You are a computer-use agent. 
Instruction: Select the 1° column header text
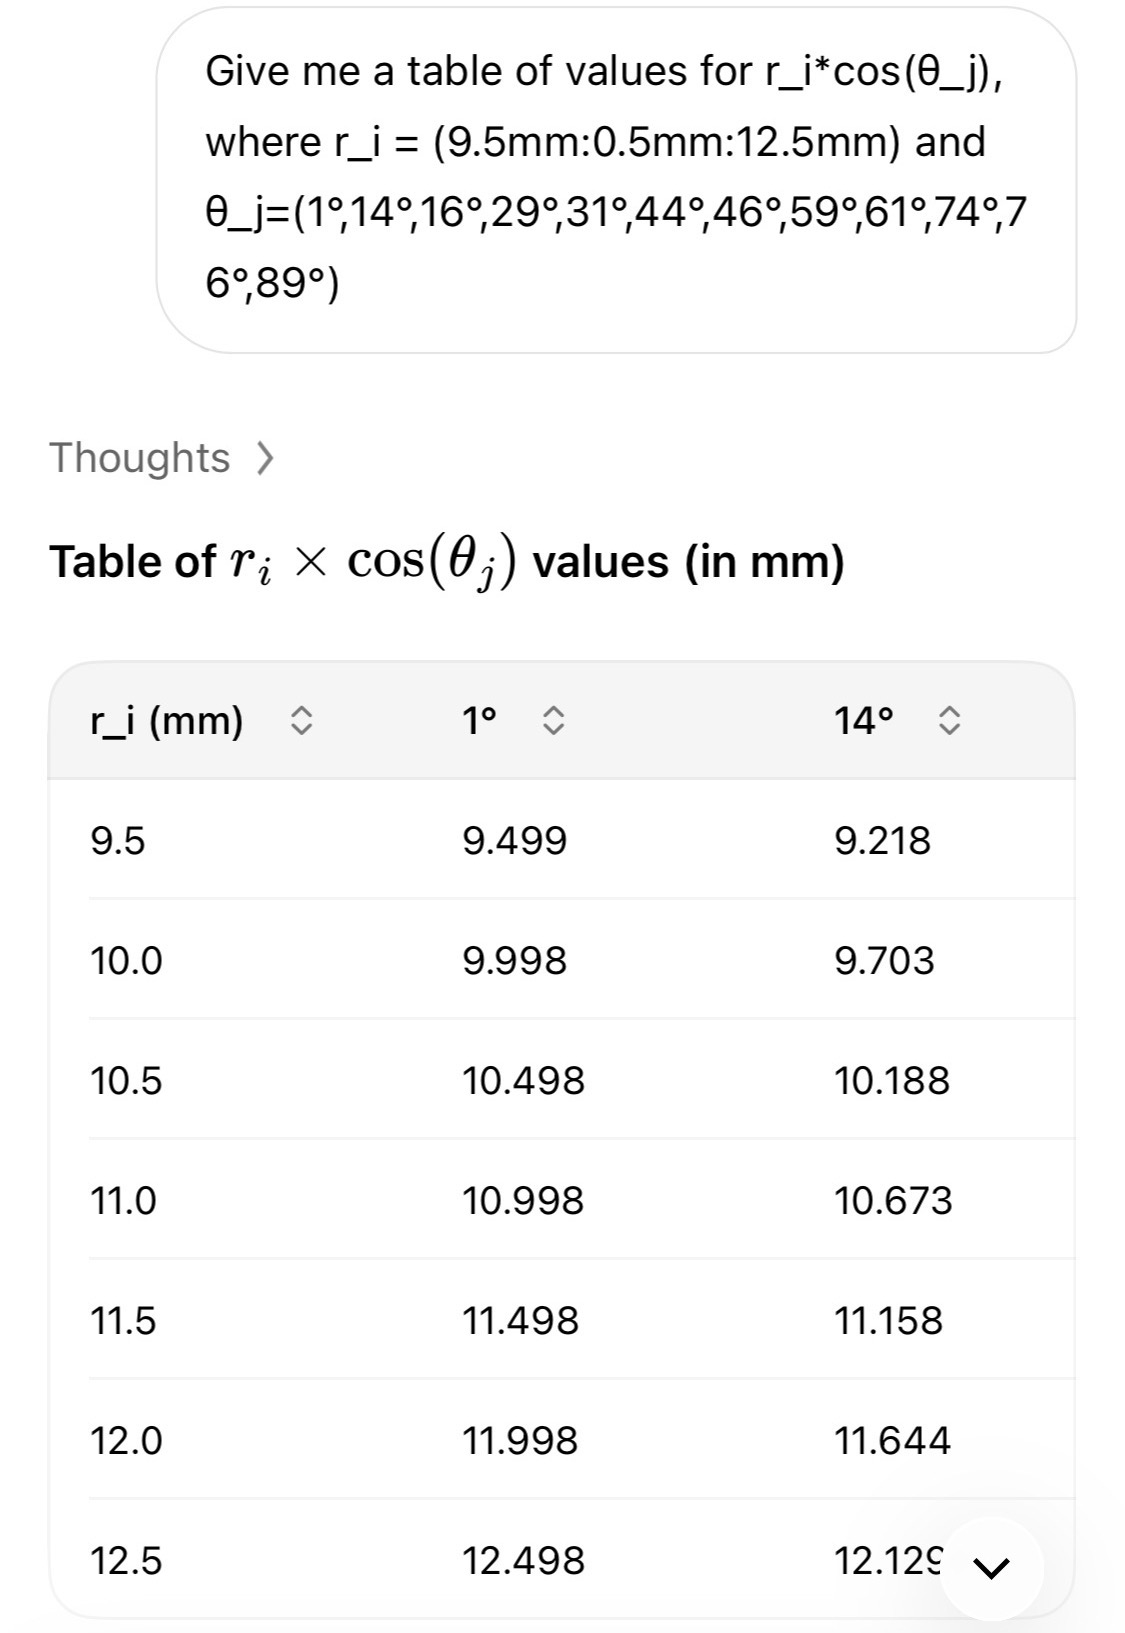point(479,720)
